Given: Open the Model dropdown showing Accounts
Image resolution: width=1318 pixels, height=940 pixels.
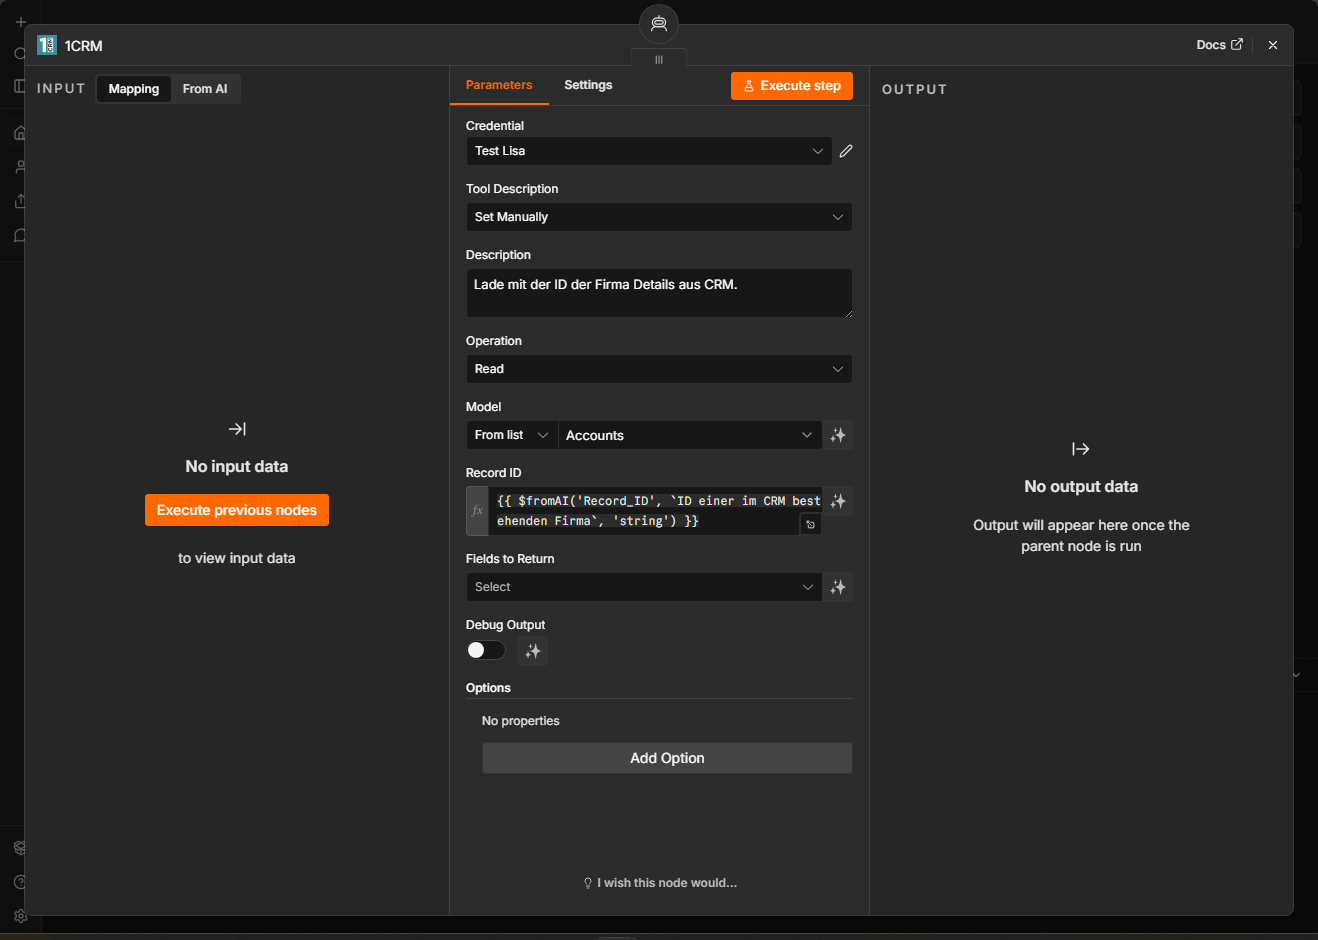Looking at the screenshot, I should 690,435.
